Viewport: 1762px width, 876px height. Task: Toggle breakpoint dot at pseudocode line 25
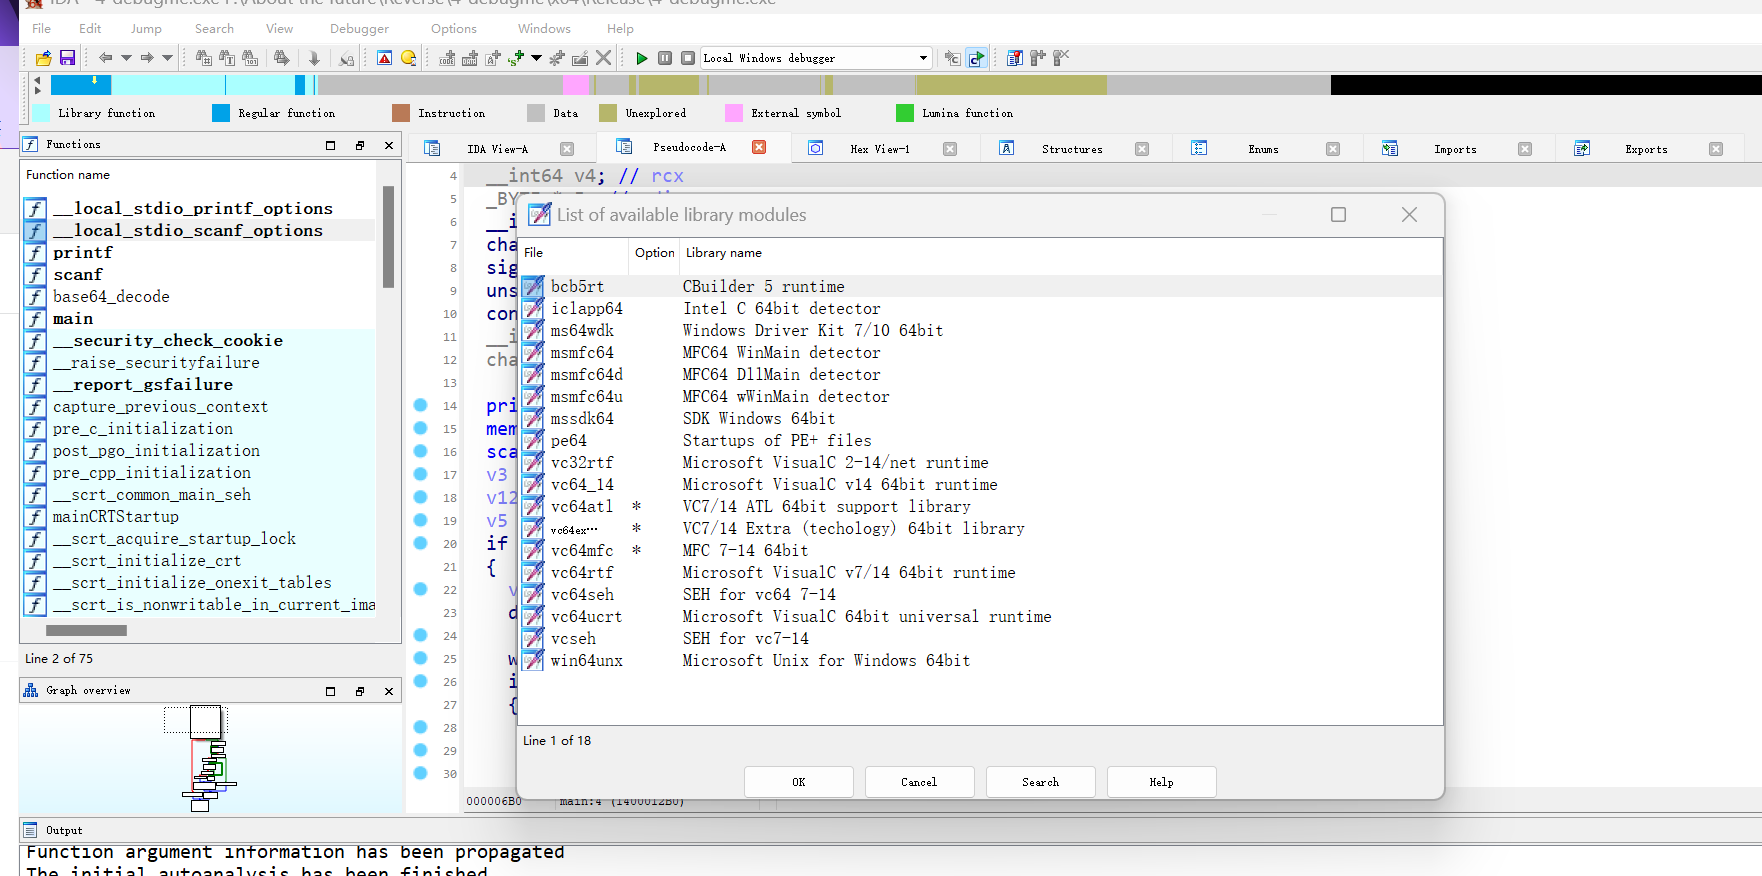[421, 658]
